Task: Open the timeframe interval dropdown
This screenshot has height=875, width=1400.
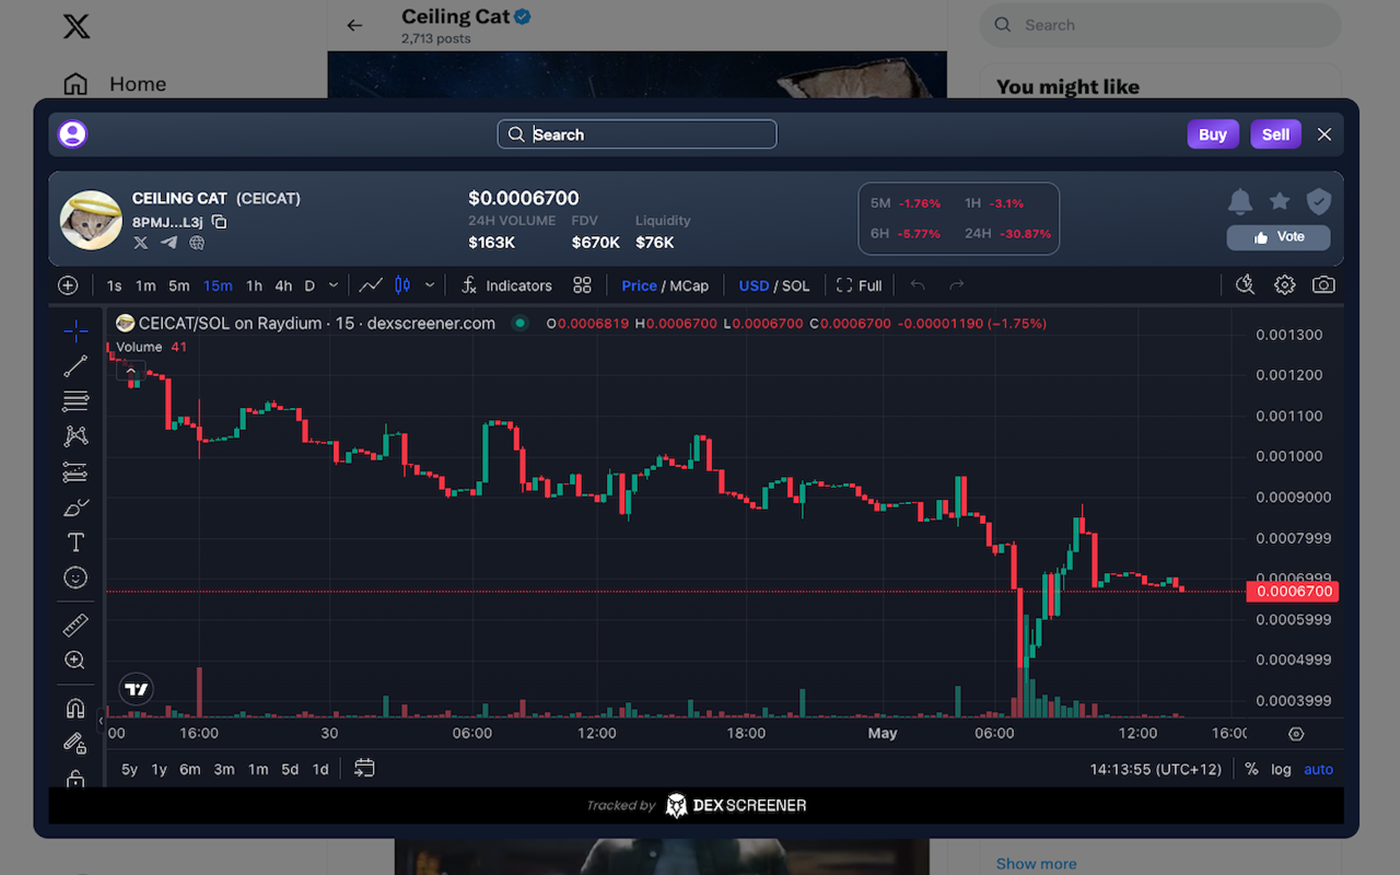Action: 331,285
